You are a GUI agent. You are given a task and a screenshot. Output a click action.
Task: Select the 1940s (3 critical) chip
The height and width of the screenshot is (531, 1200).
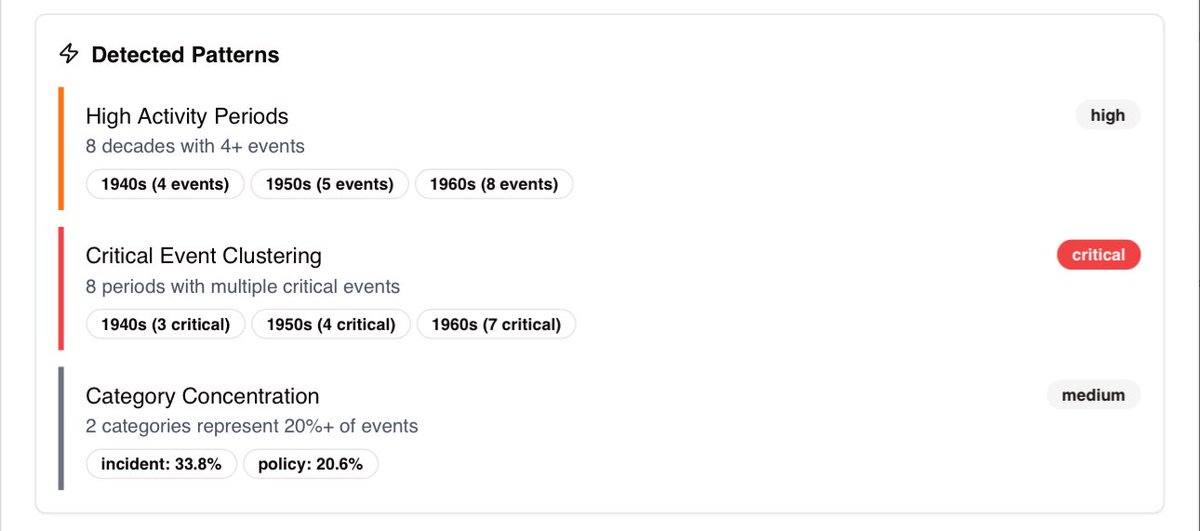click(x=166, y=324)
